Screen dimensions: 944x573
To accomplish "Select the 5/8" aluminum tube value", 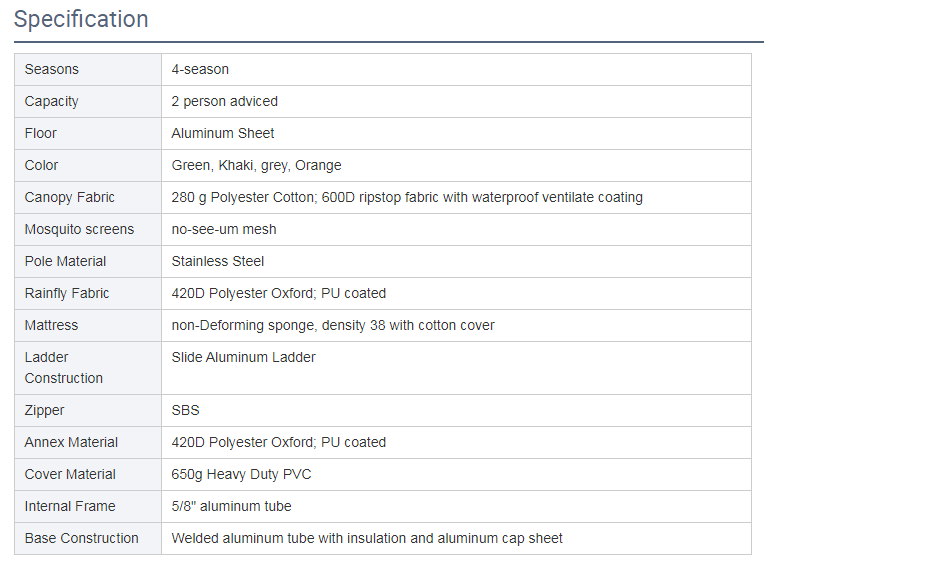I will coord(232,506).
